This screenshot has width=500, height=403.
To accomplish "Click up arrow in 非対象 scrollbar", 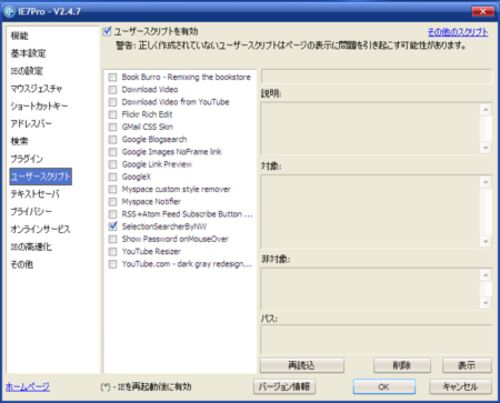I will (486, 275).
